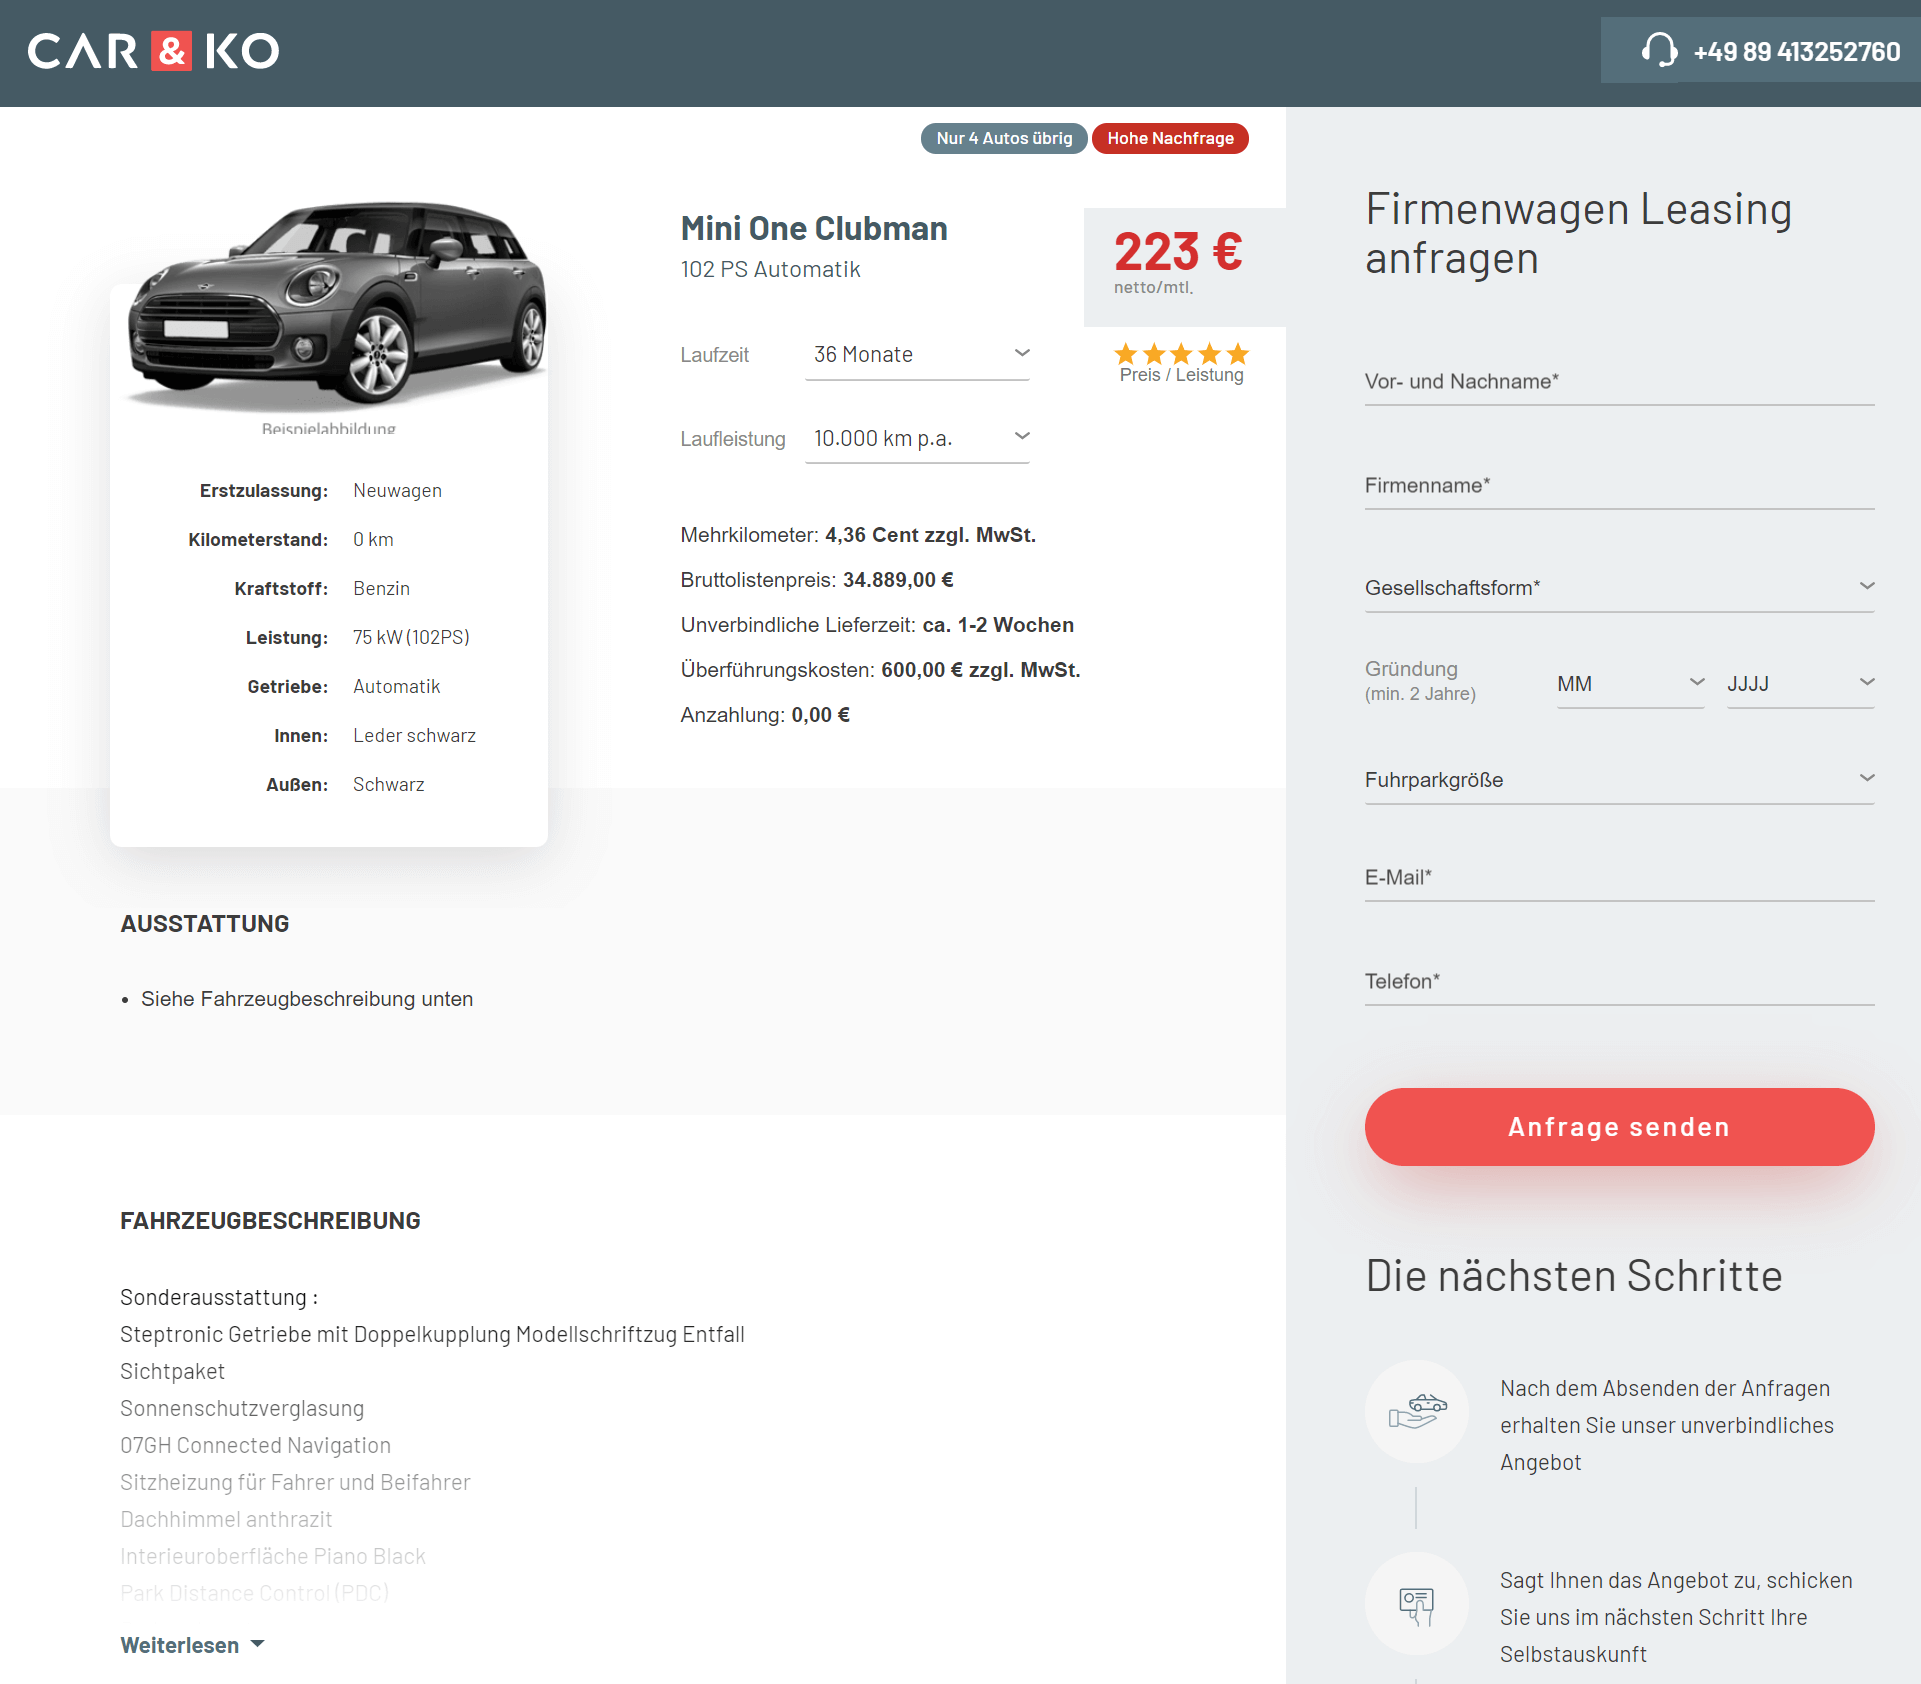The width and height of the screenshot is (1921, 1684).
Task: Open the Fuhrparkgröße dropdown
Action: pyautogui.click(x=1619, y=780)
